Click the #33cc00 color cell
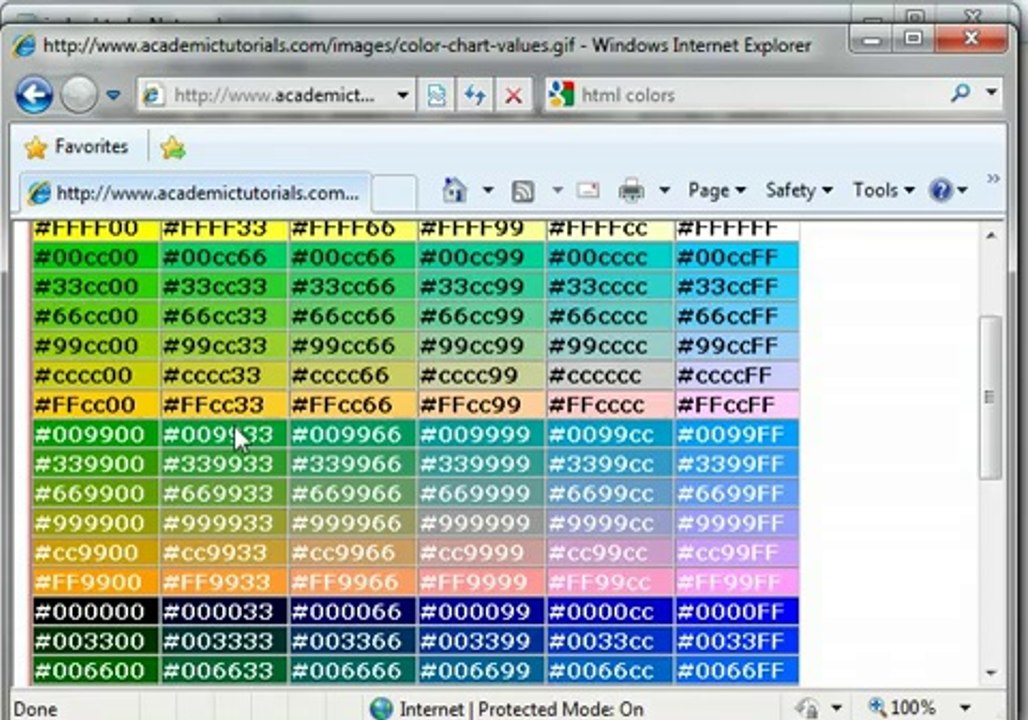This screenshot has width=1028, height=720. click(96, 287)
